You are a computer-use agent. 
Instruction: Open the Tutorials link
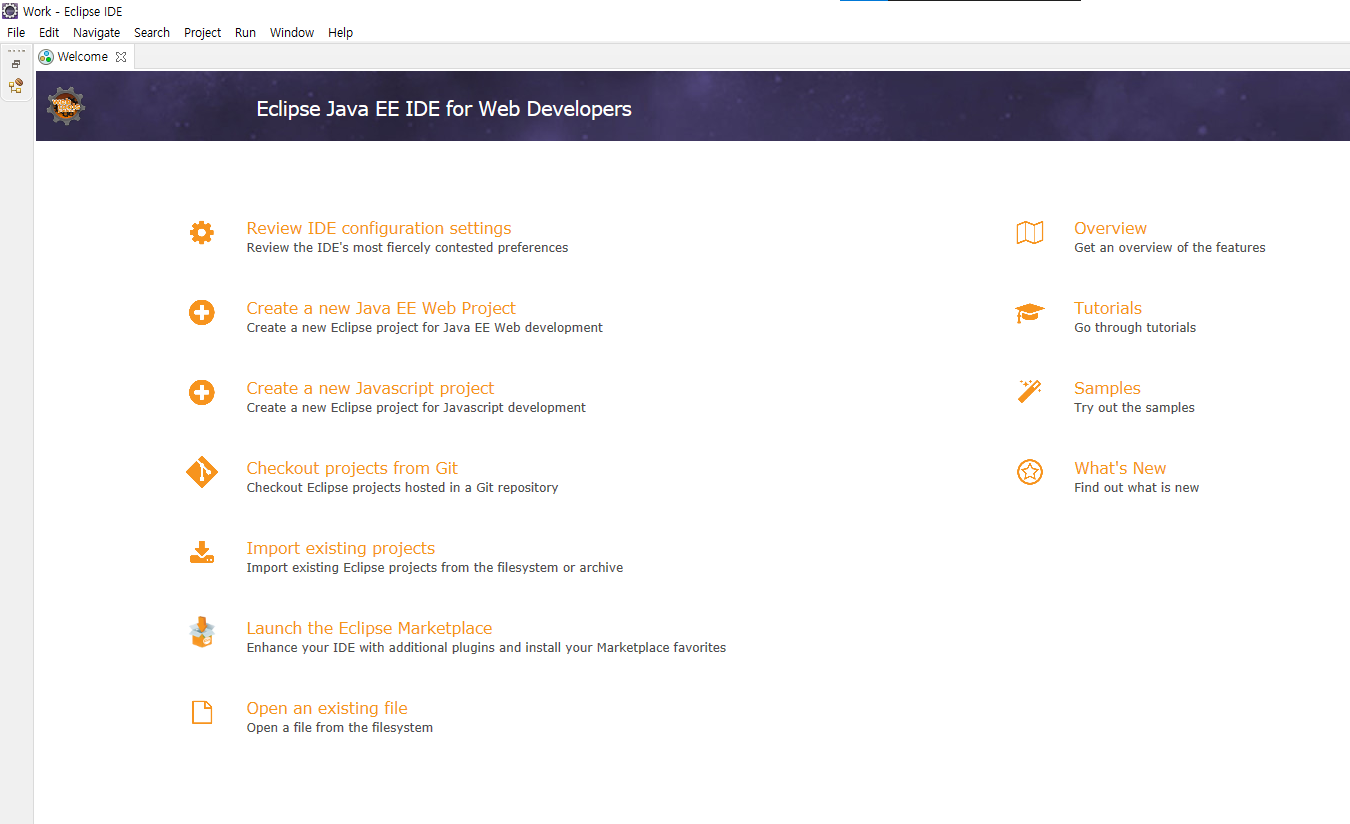1108,308
